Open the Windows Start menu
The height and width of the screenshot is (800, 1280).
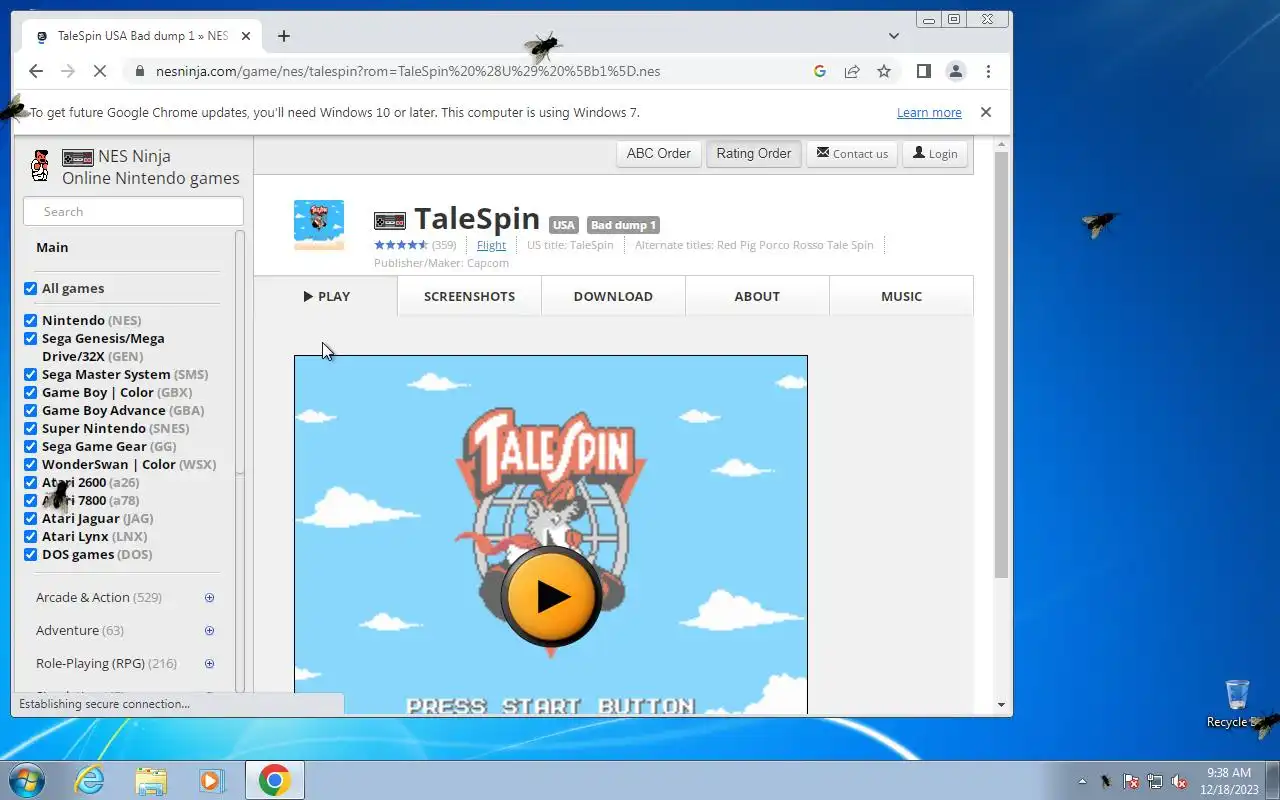(26, 780)
